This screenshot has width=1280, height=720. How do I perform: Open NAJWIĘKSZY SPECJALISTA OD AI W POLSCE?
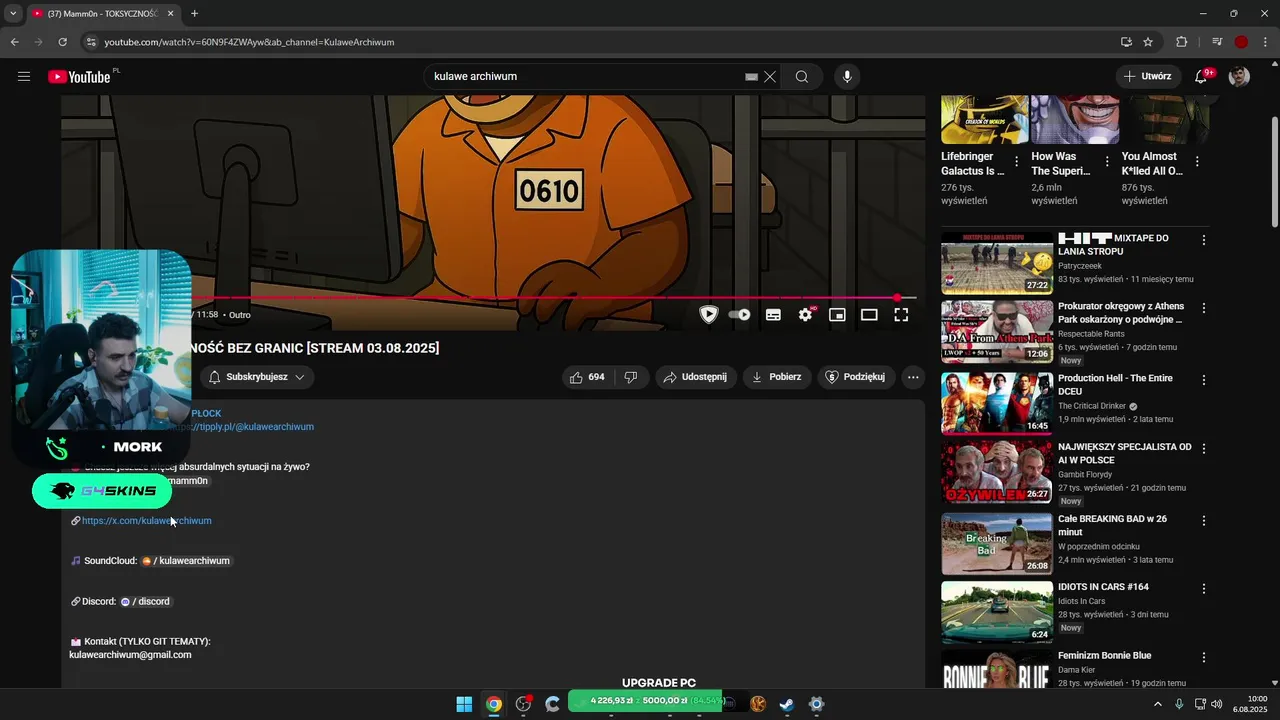(1125, 454)
